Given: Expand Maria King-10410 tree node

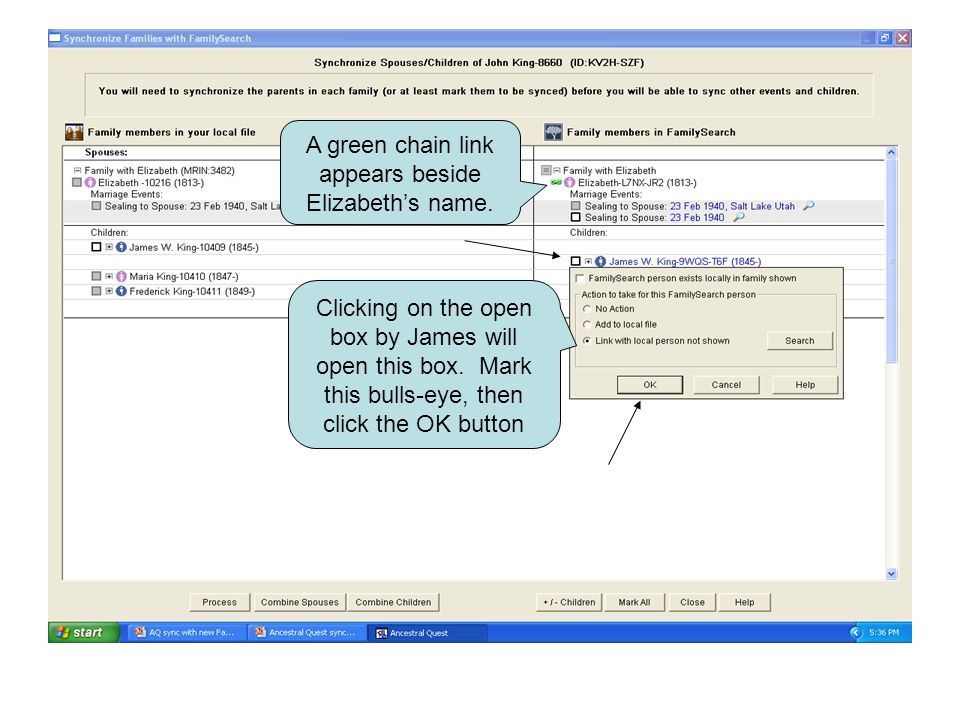Looking at the screenshot, I should (109, 276).
